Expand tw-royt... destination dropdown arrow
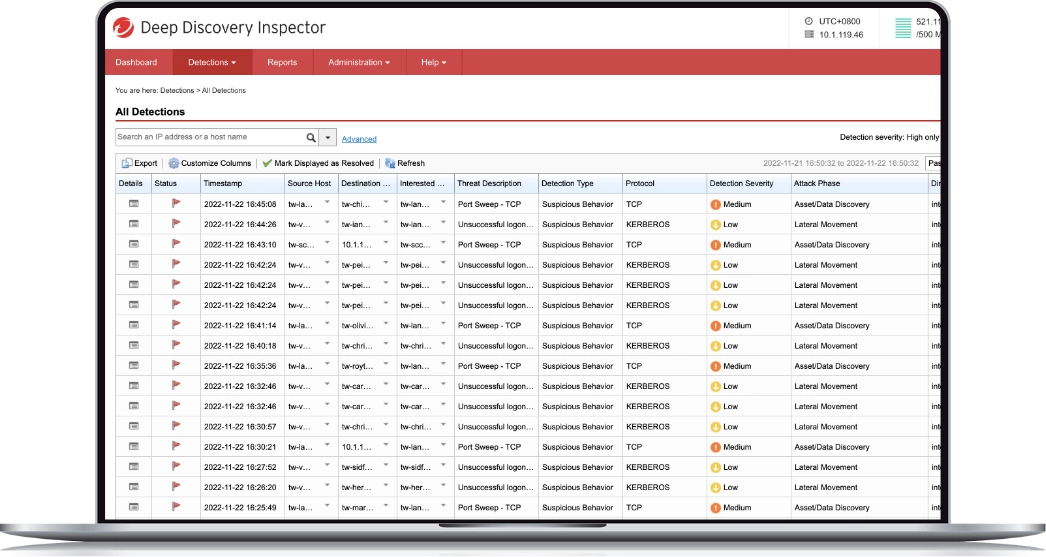1046x557 pixels. (x=386, y=364)
